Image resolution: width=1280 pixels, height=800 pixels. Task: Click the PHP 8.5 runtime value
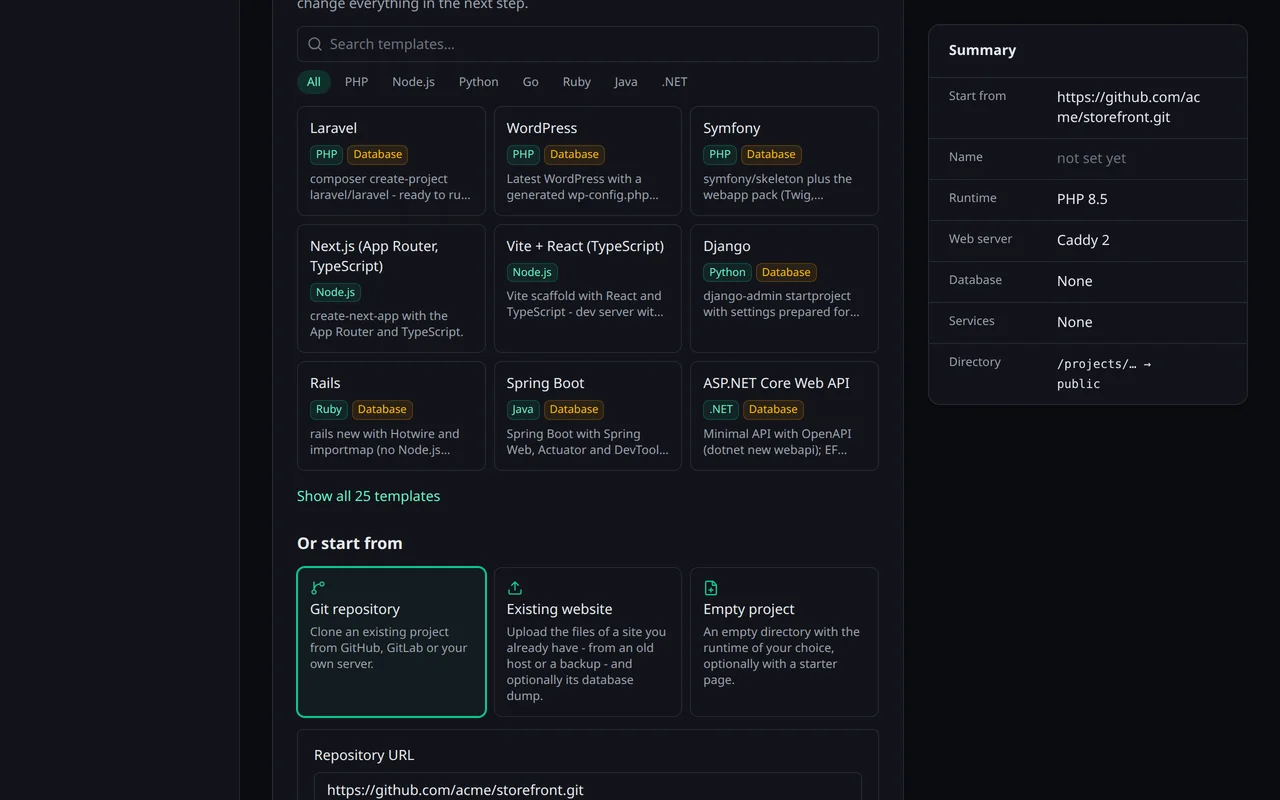1082,199
